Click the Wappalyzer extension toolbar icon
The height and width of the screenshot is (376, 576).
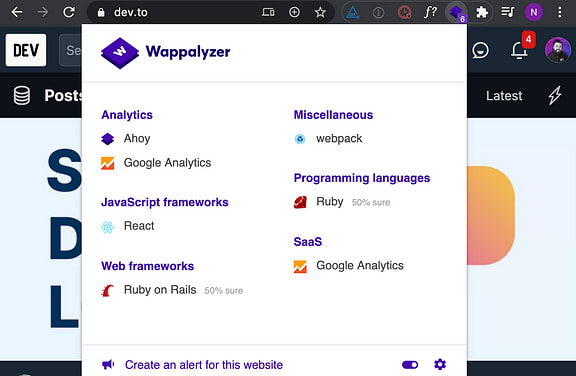(457, 13)
